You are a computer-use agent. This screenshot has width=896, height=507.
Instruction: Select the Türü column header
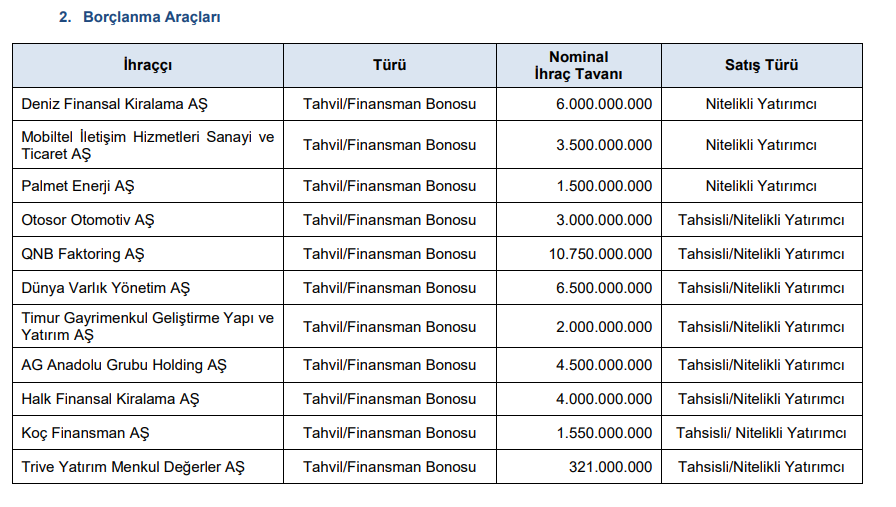[x=390, y=65]
